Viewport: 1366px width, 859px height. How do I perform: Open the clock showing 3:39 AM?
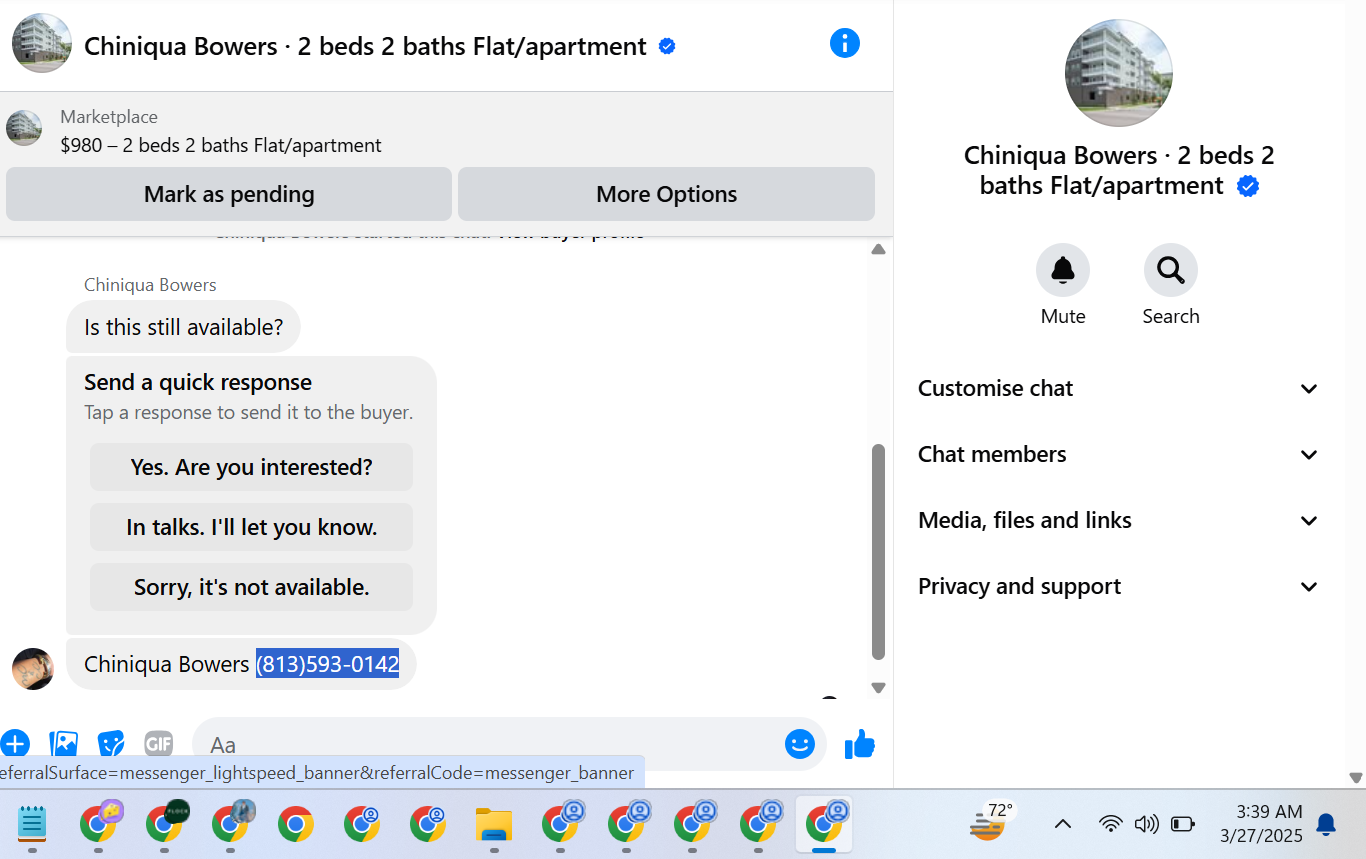[x=1261, y=823]
